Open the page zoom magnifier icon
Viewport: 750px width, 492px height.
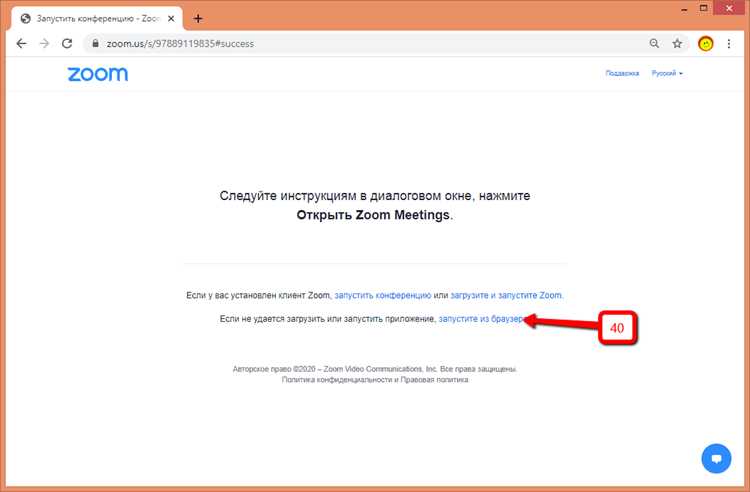pos(654,44)
